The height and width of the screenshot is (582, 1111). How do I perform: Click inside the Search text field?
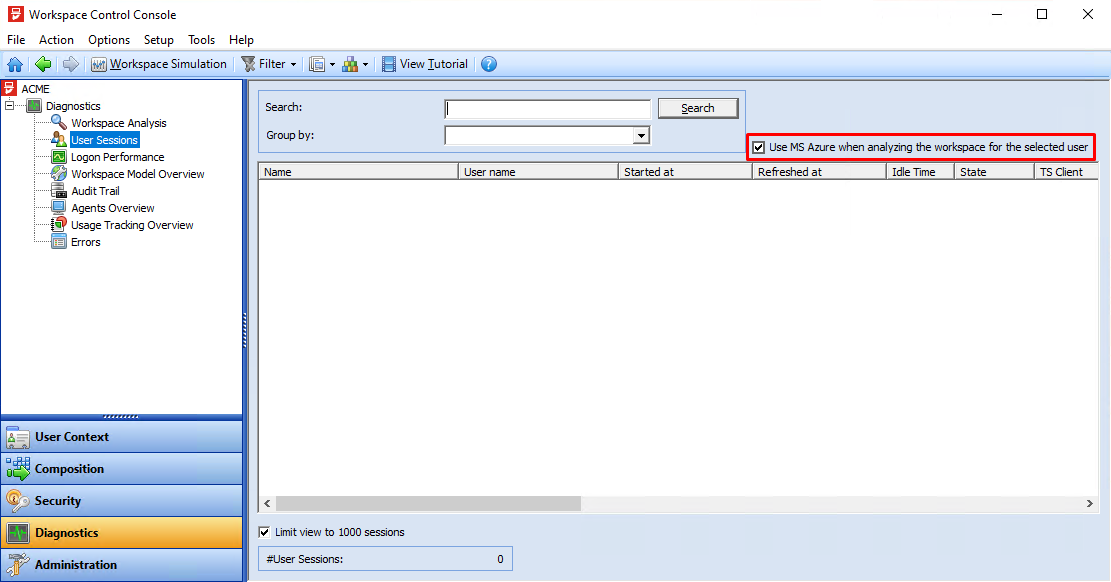pyautogui.click(x=547, y=108)
